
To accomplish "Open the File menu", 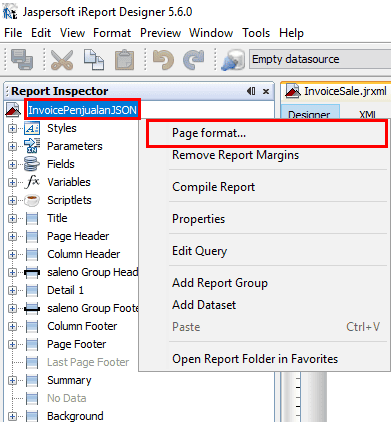I will pos(13,33).
